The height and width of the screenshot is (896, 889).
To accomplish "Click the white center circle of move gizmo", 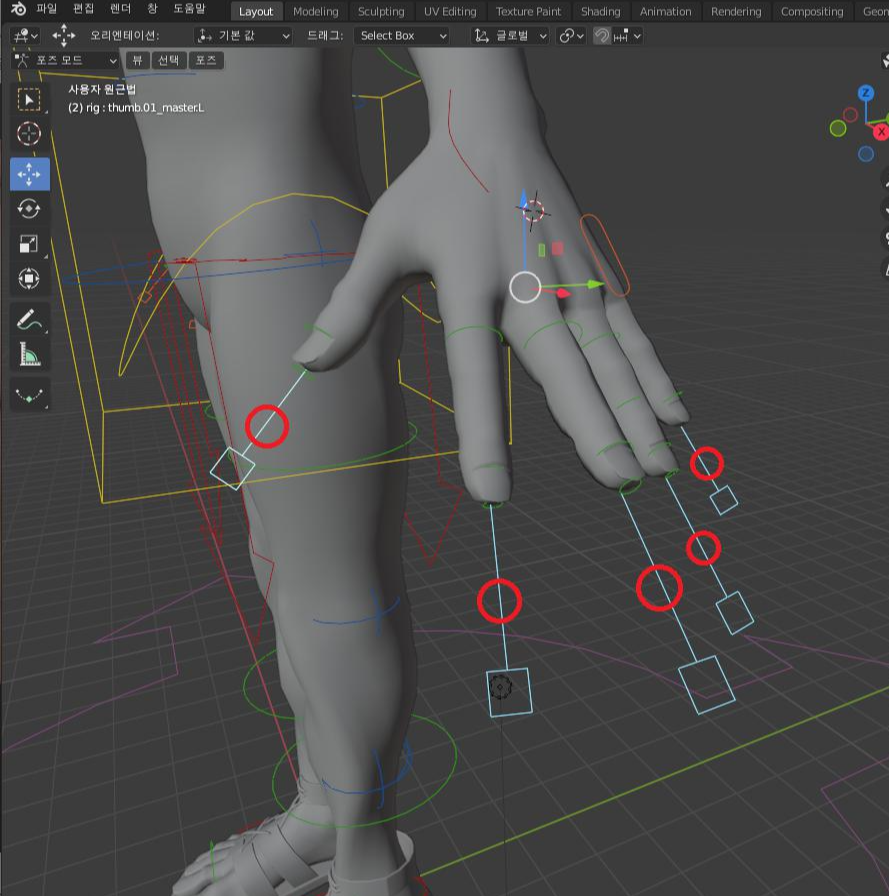I will click(525, 287).
